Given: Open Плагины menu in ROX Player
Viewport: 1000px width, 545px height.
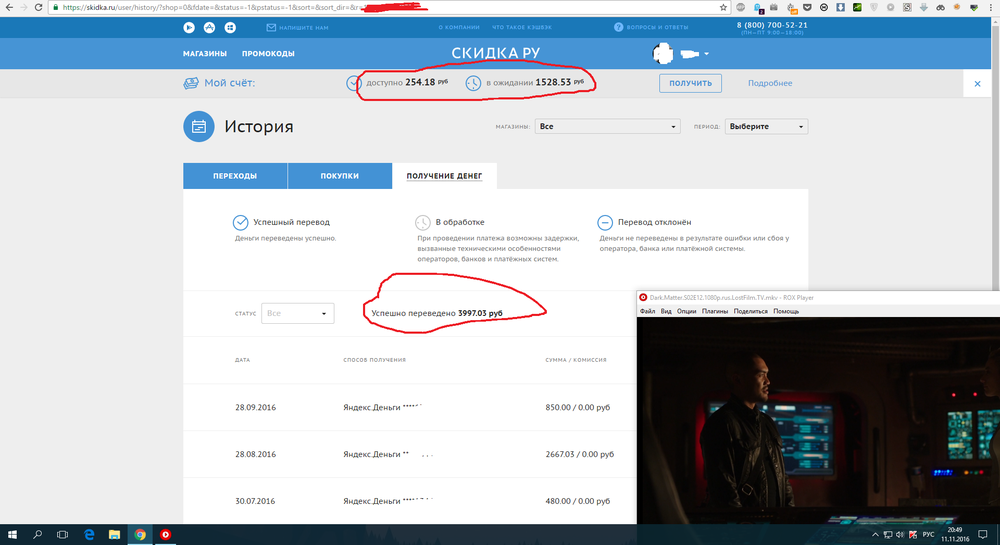Looking at the screenshot, I should [715, 311].
